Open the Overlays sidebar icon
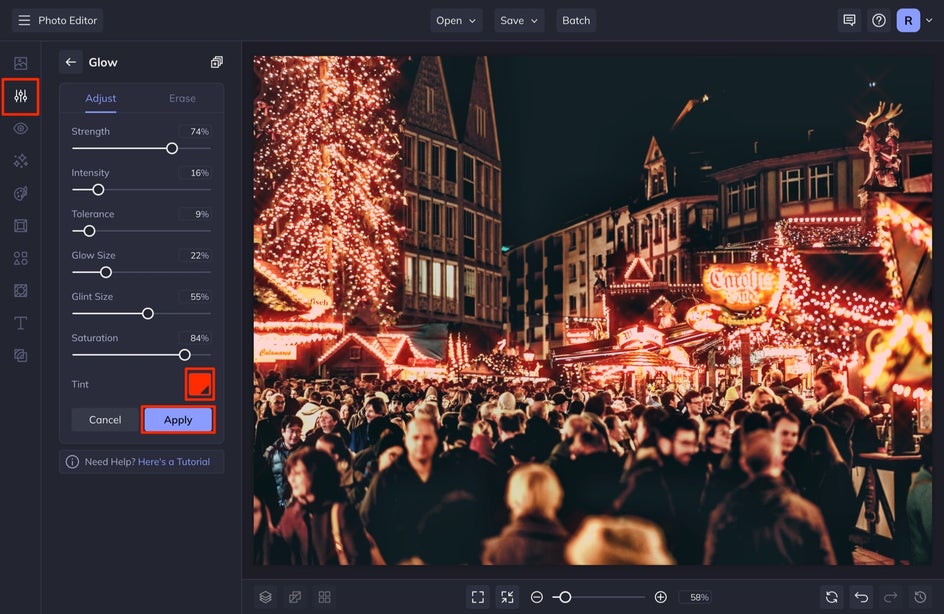The width and height of the screenshot is (944, 614). [x=20, y=356]
